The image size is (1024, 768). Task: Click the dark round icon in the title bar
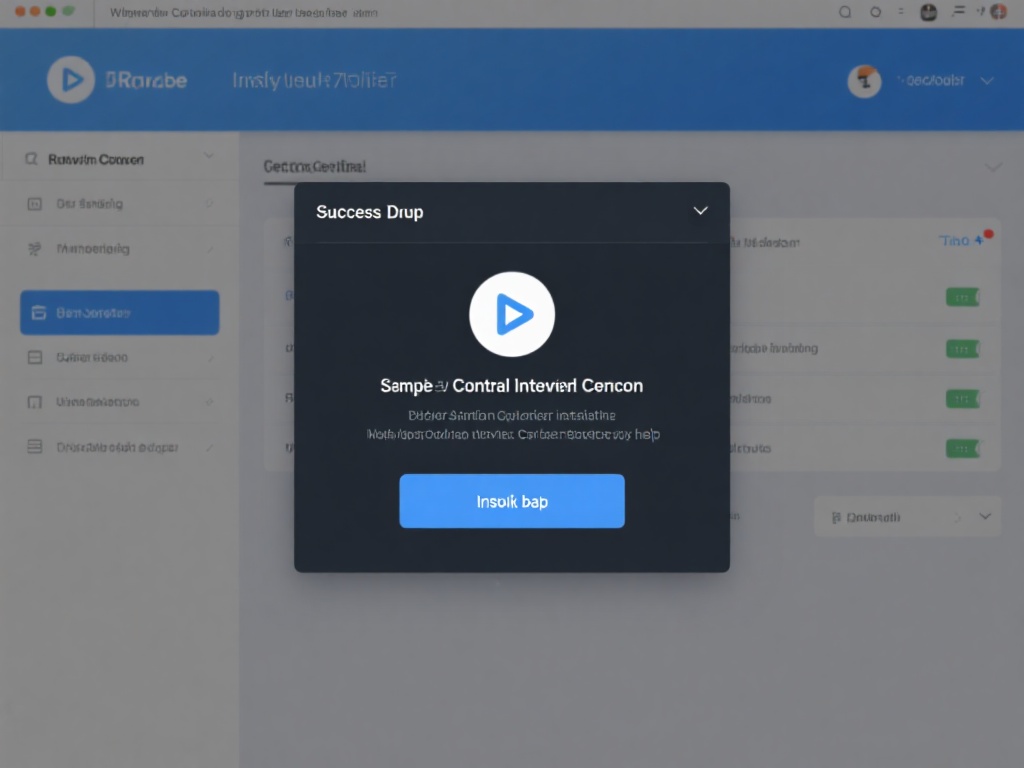928,12
